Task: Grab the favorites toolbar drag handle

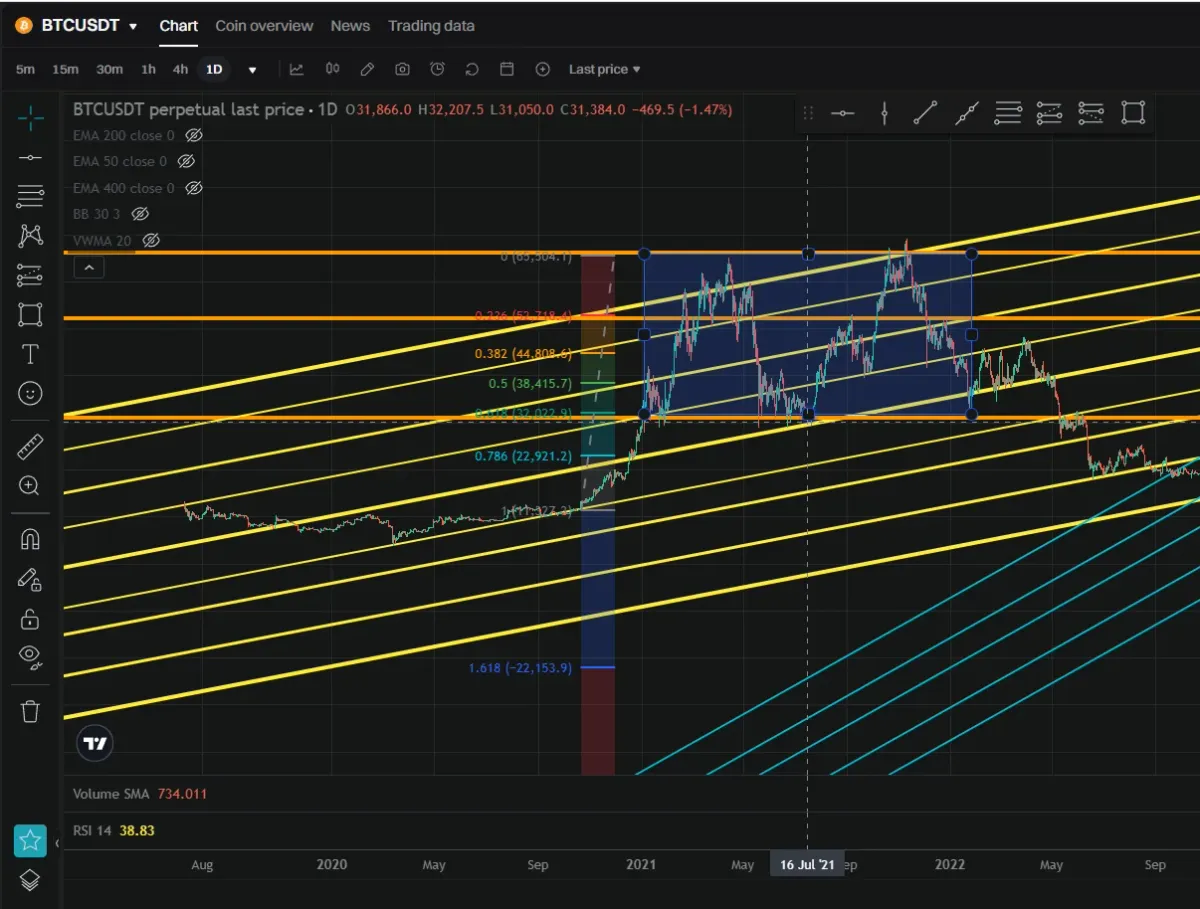Action: (x=808, y=113)
